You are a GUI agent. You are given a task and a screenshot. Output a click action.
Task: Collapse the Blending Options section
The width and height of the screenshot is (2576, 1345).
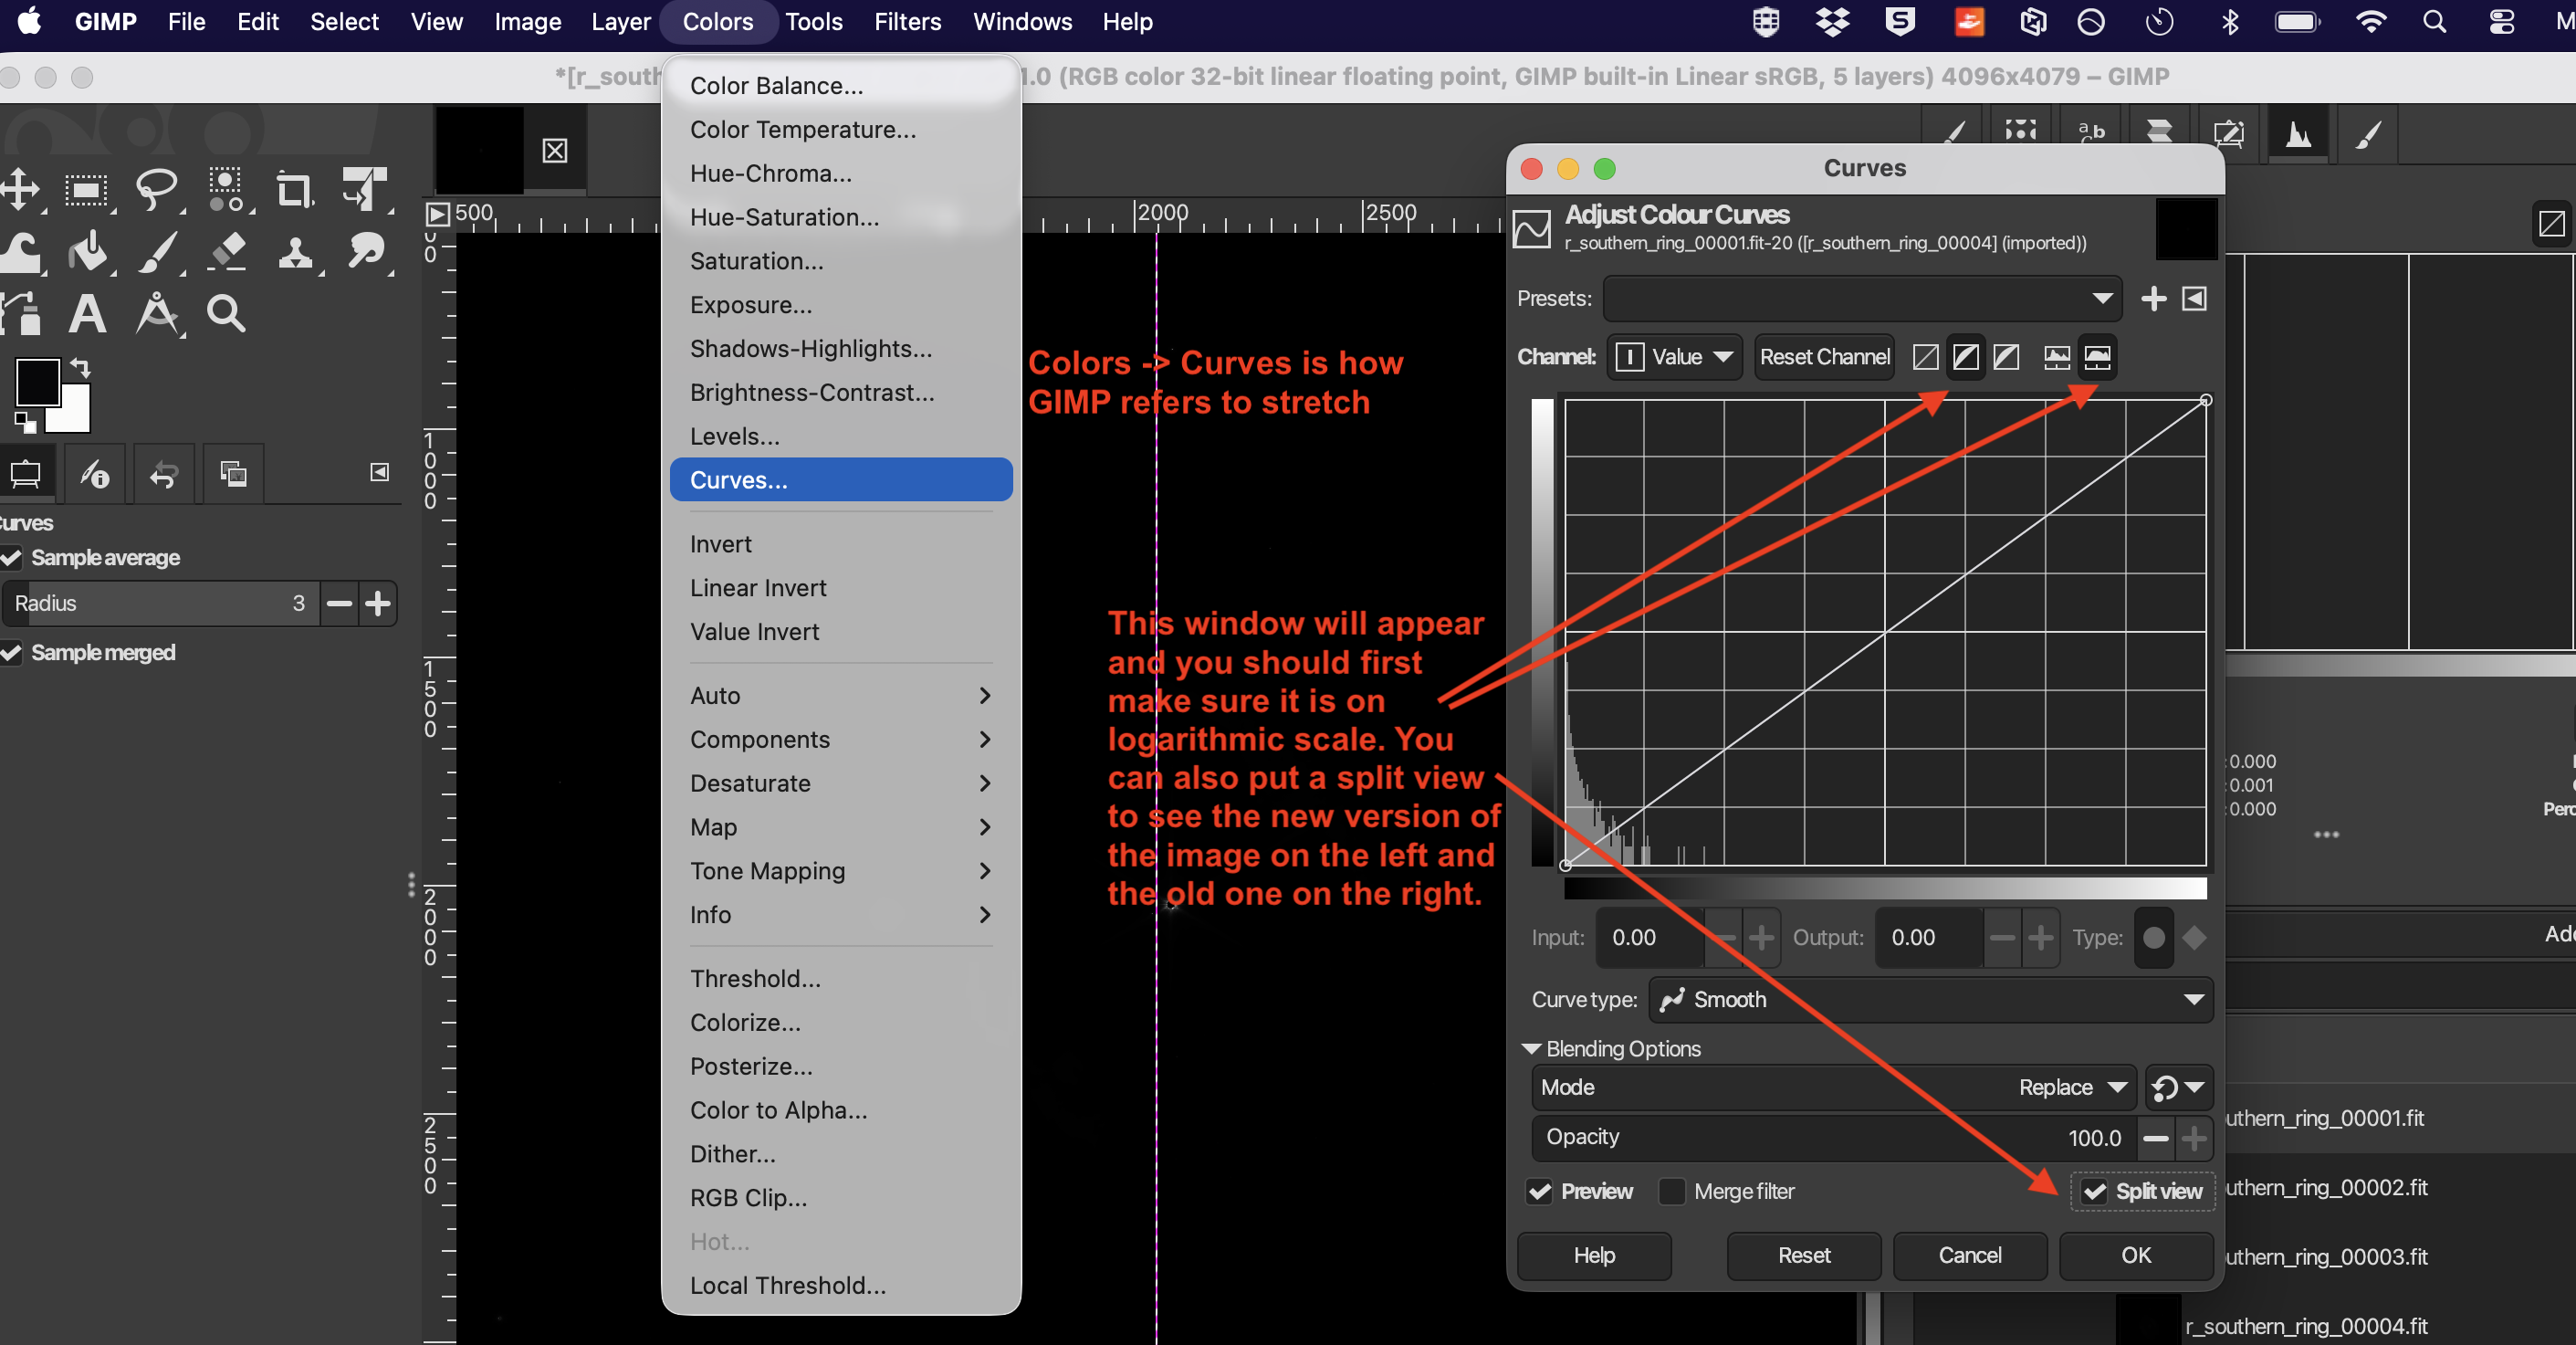pos(1531,1049)
